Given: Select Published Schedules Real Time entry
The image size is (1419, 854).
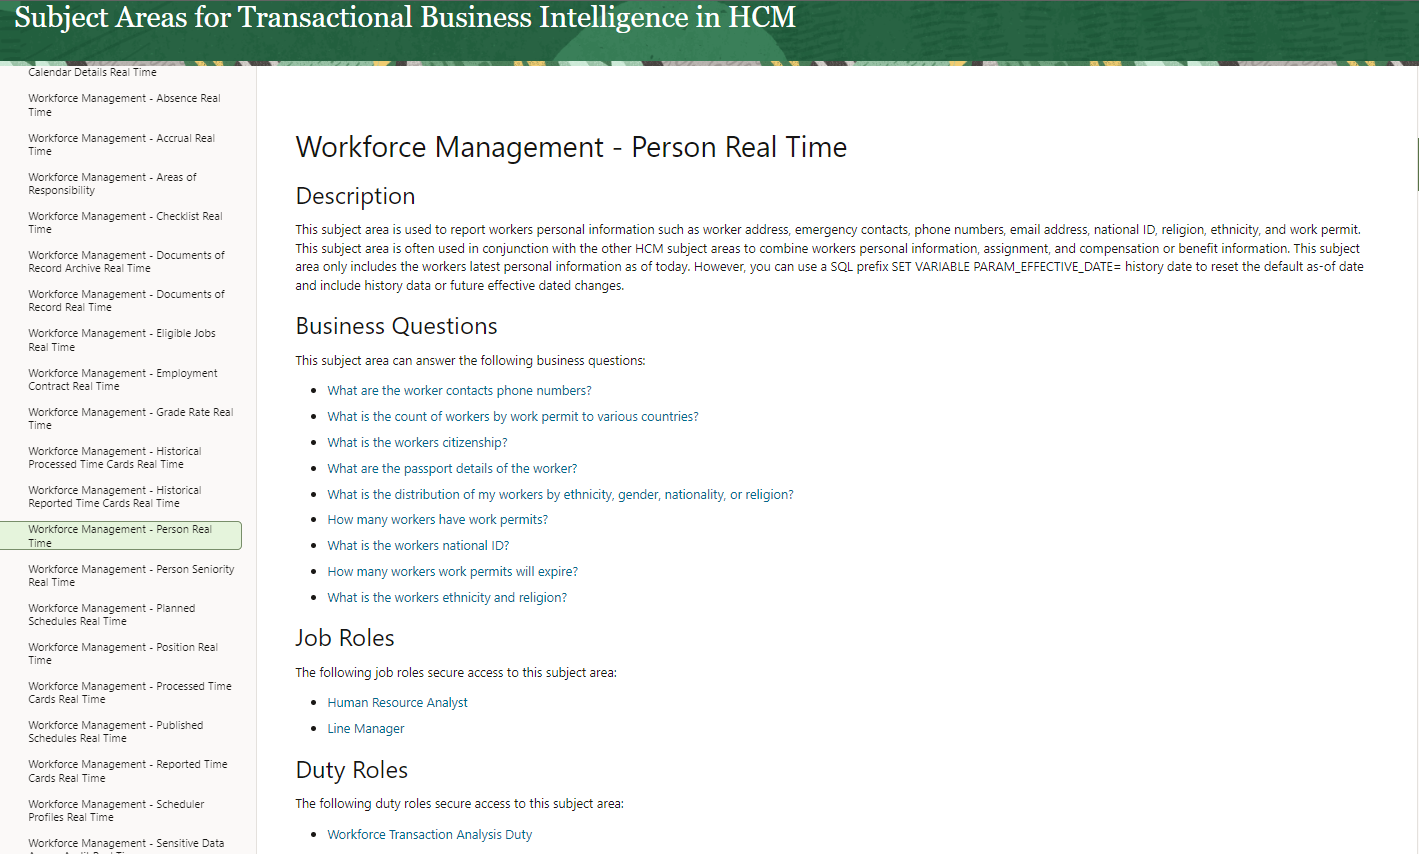Looking at the screenshot, I should tap(115, 731).
